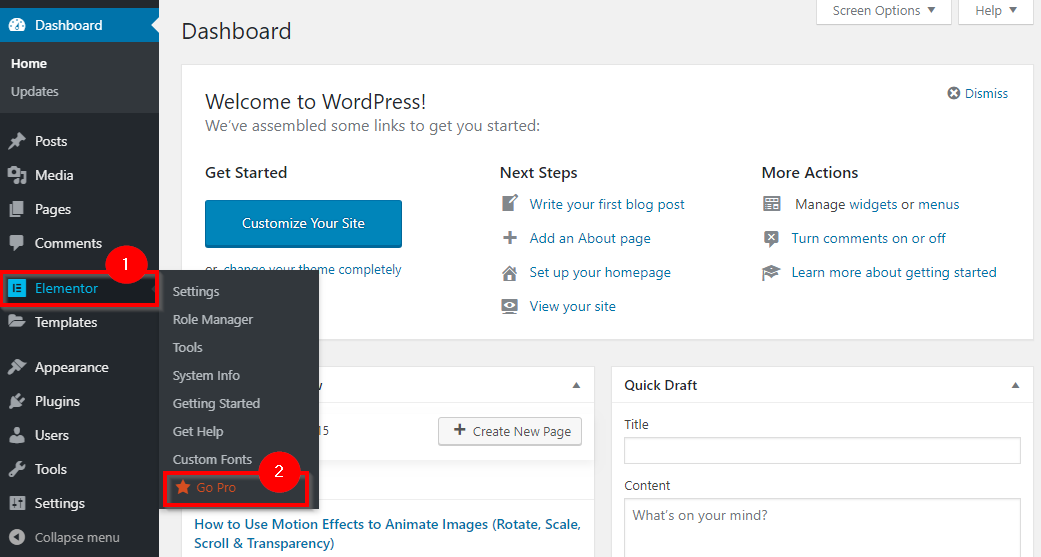
Task: Open the Updates submenu link
Action: (x=35, y=92)
